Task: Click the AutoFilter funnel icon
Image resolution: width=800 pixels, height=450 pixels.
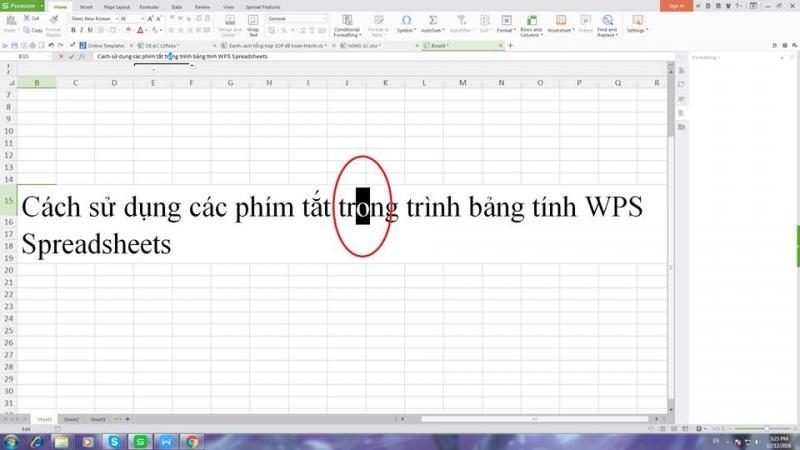Action: tap(461, 20)
